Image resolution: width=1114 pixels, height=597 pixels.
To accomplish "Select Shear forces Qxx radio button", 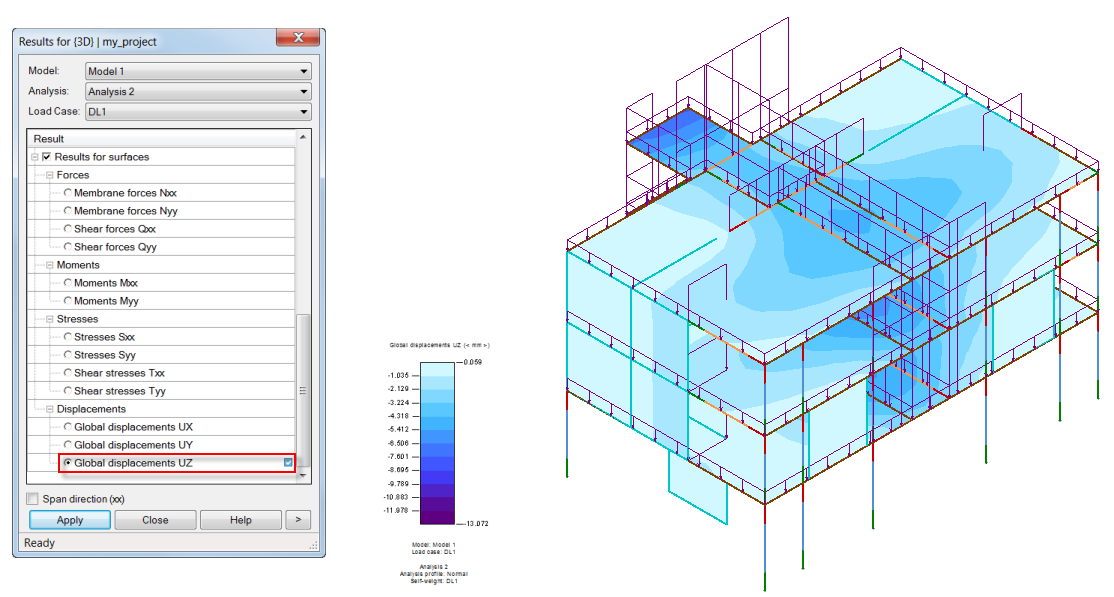I will point(67,229).
